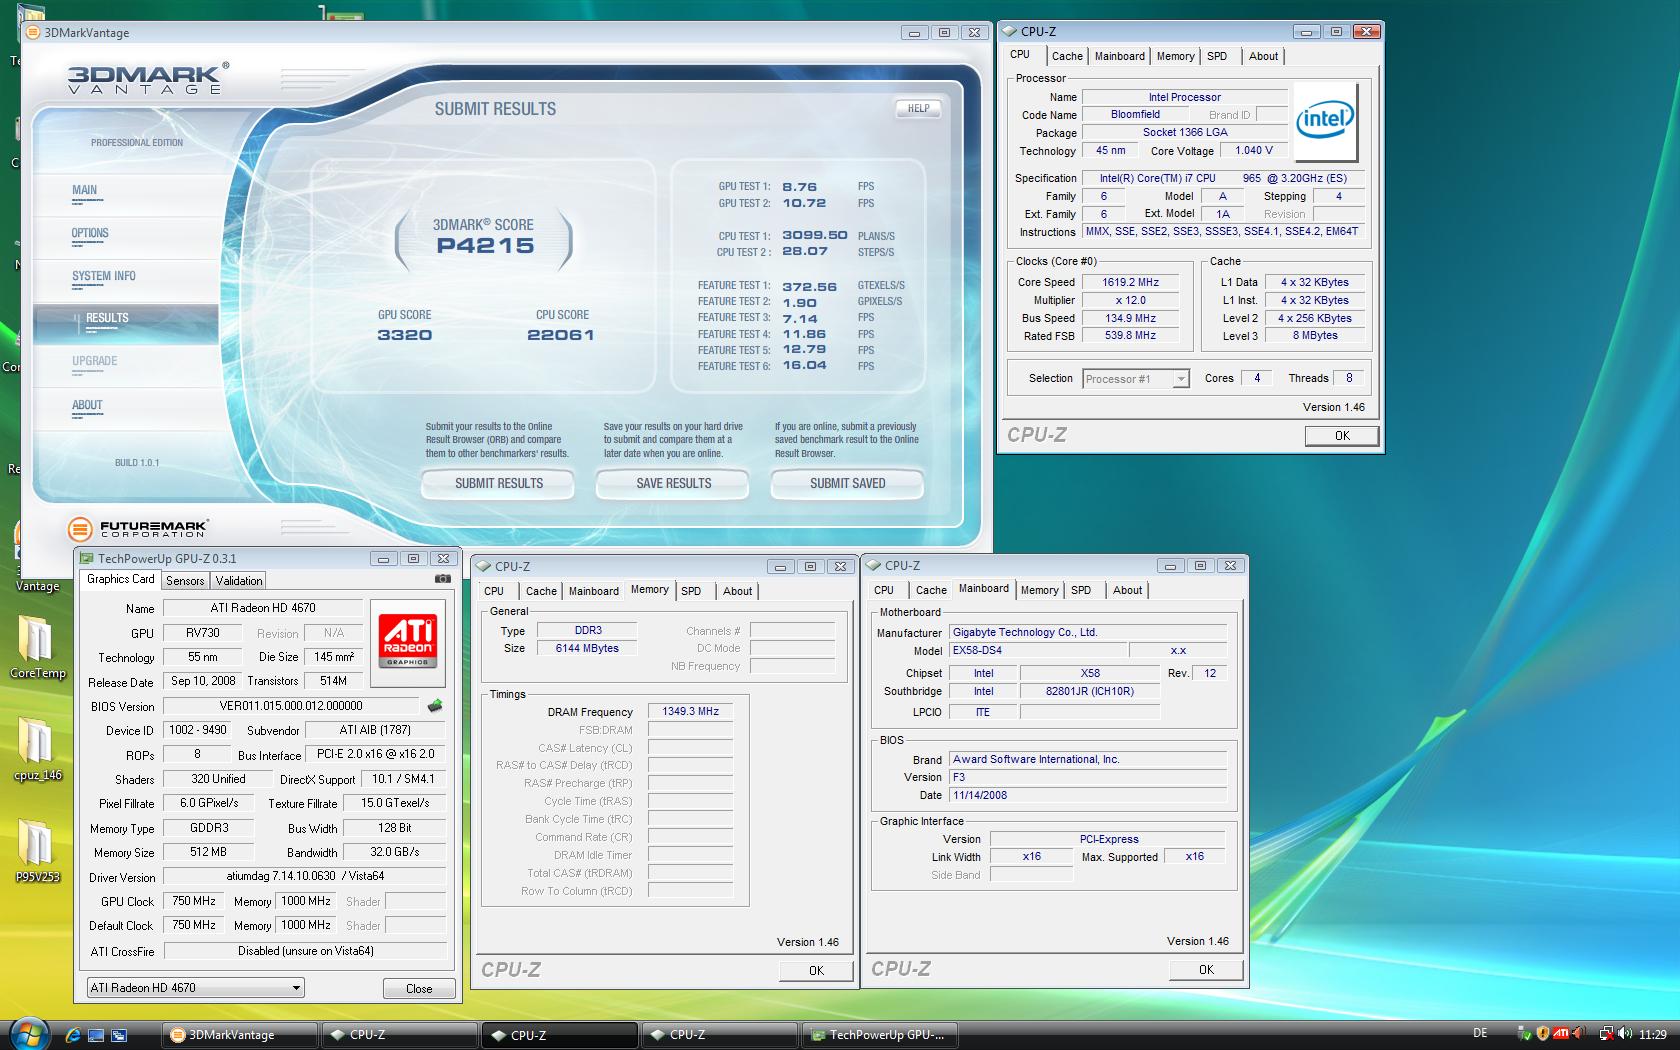
Task: Click the Futuremark Corporation logo
Action: pyautogui.click(x=137, y=529)
